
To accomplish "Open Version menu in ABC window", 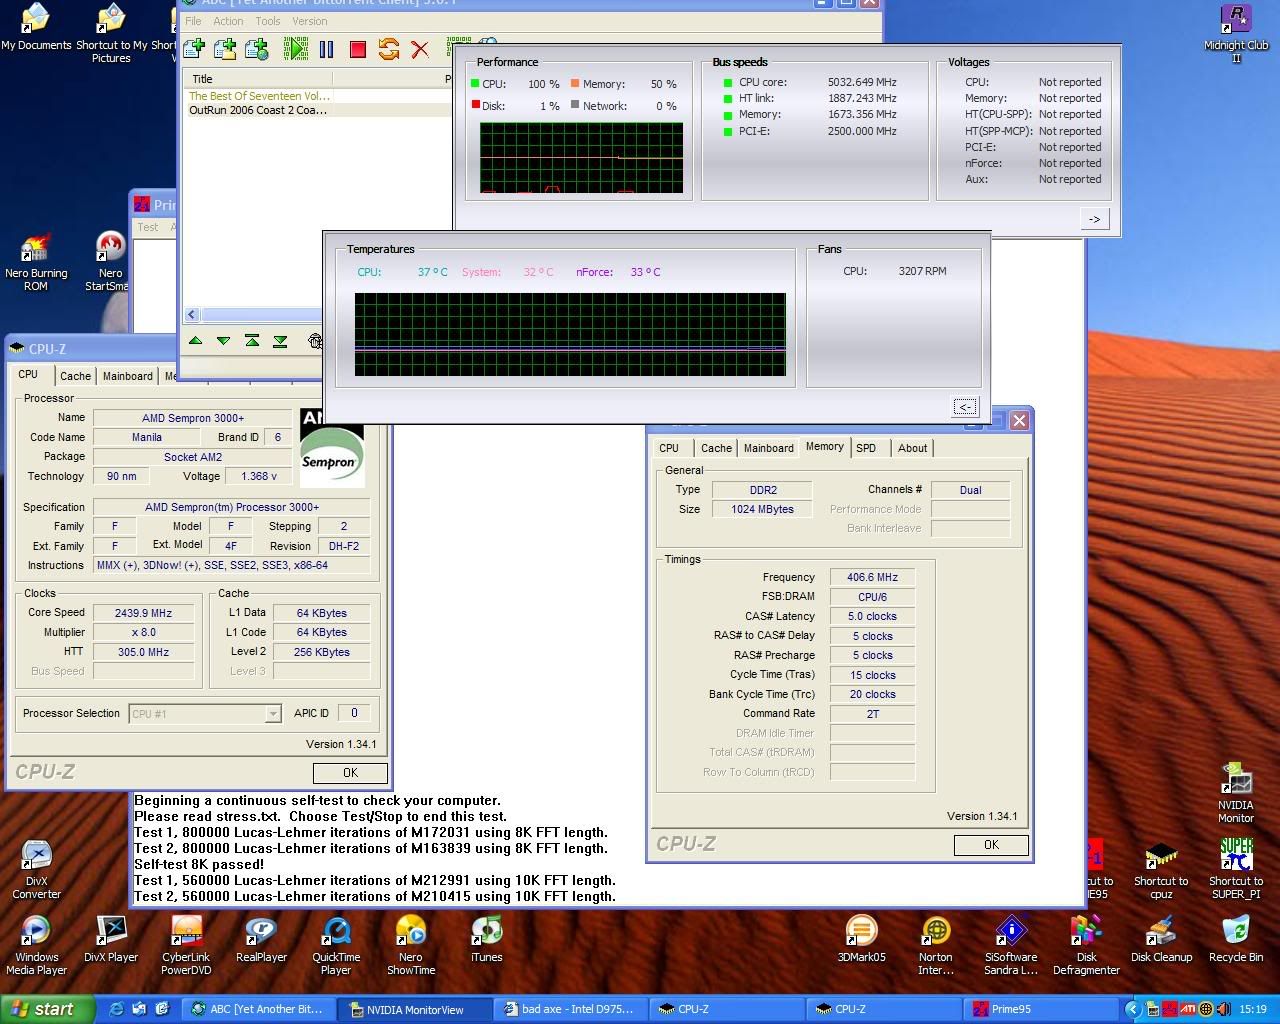I will click(309, 21).
